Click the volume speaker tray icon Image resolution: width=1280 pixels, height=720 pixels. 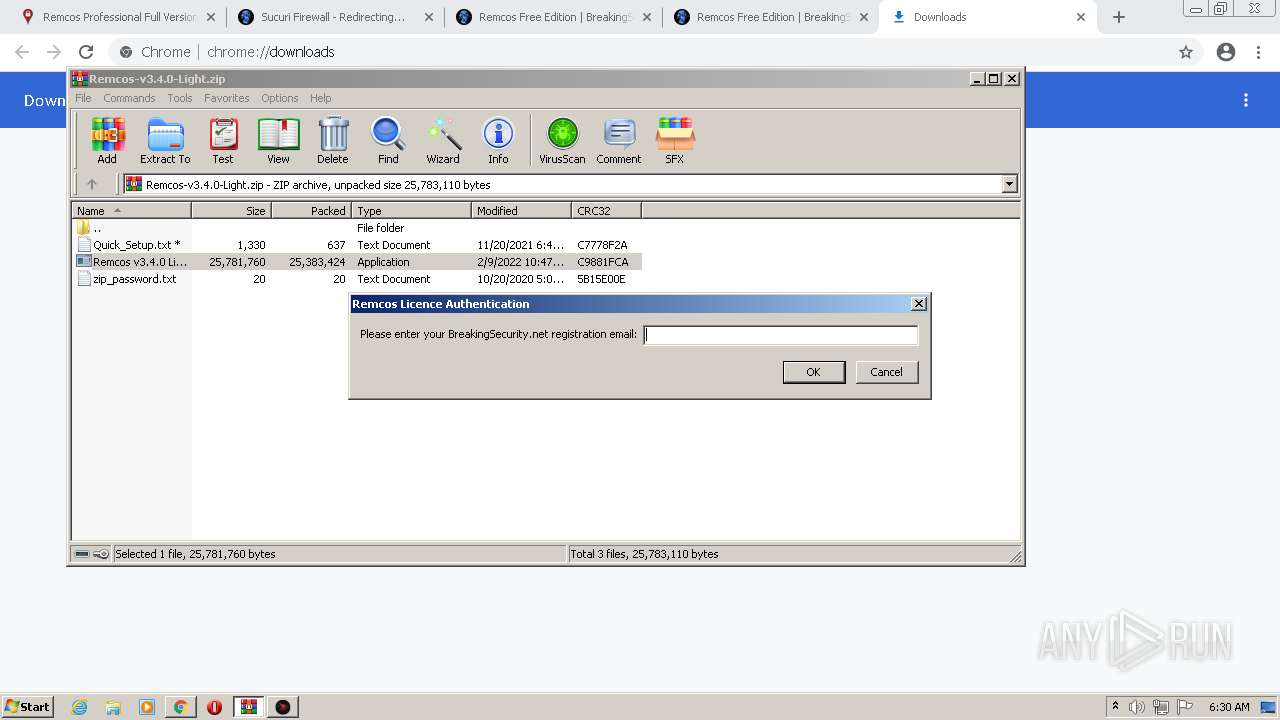point(1137,707)
